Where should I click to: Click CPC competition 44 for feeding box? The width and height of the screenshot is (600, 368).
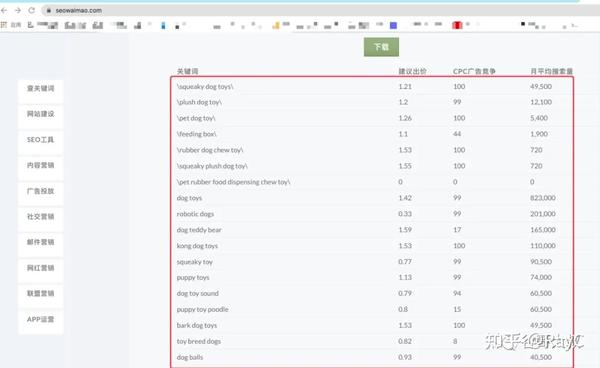coord(457,134)
